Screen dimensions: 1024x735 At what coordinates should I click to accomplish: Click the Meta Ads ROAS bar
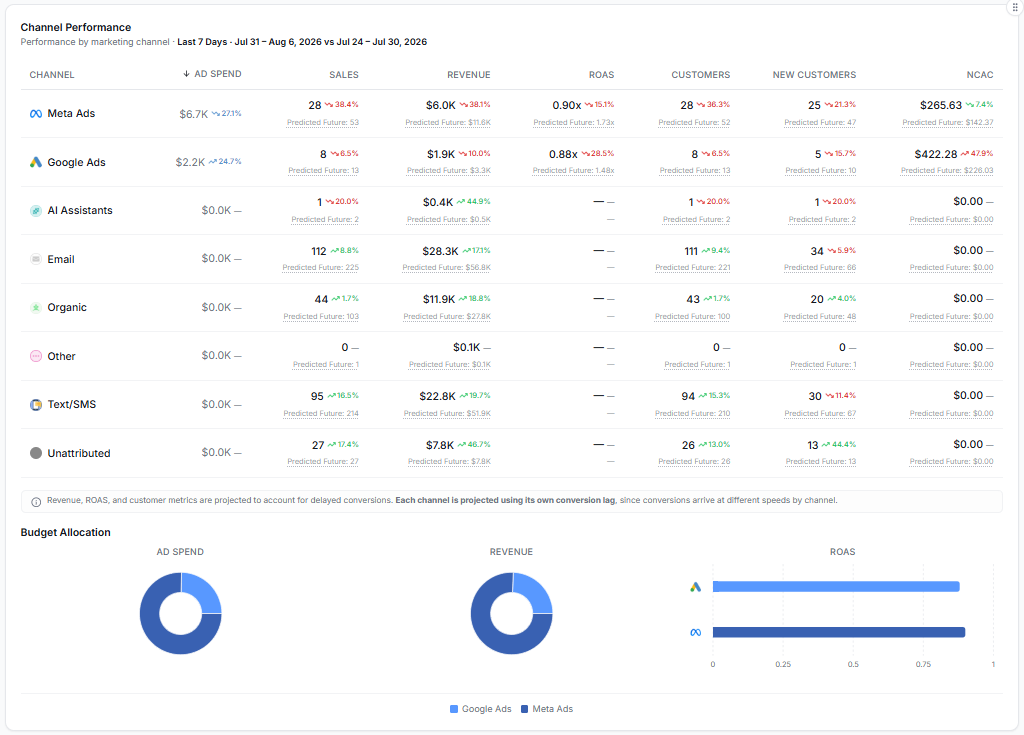839,632
